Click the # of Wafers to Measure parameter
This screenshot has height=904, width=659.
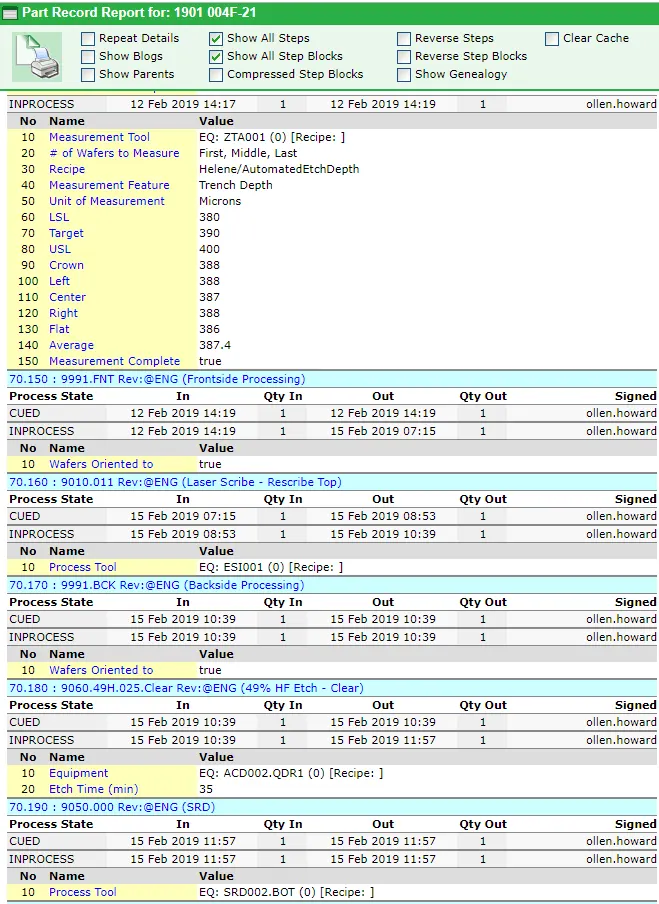(114, 153)
